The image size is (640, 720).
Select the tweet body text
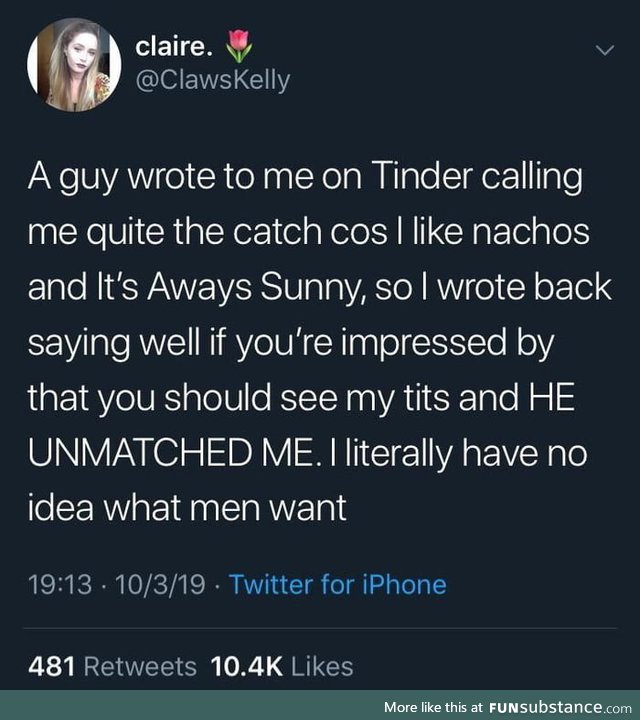[x=320, y=343]
